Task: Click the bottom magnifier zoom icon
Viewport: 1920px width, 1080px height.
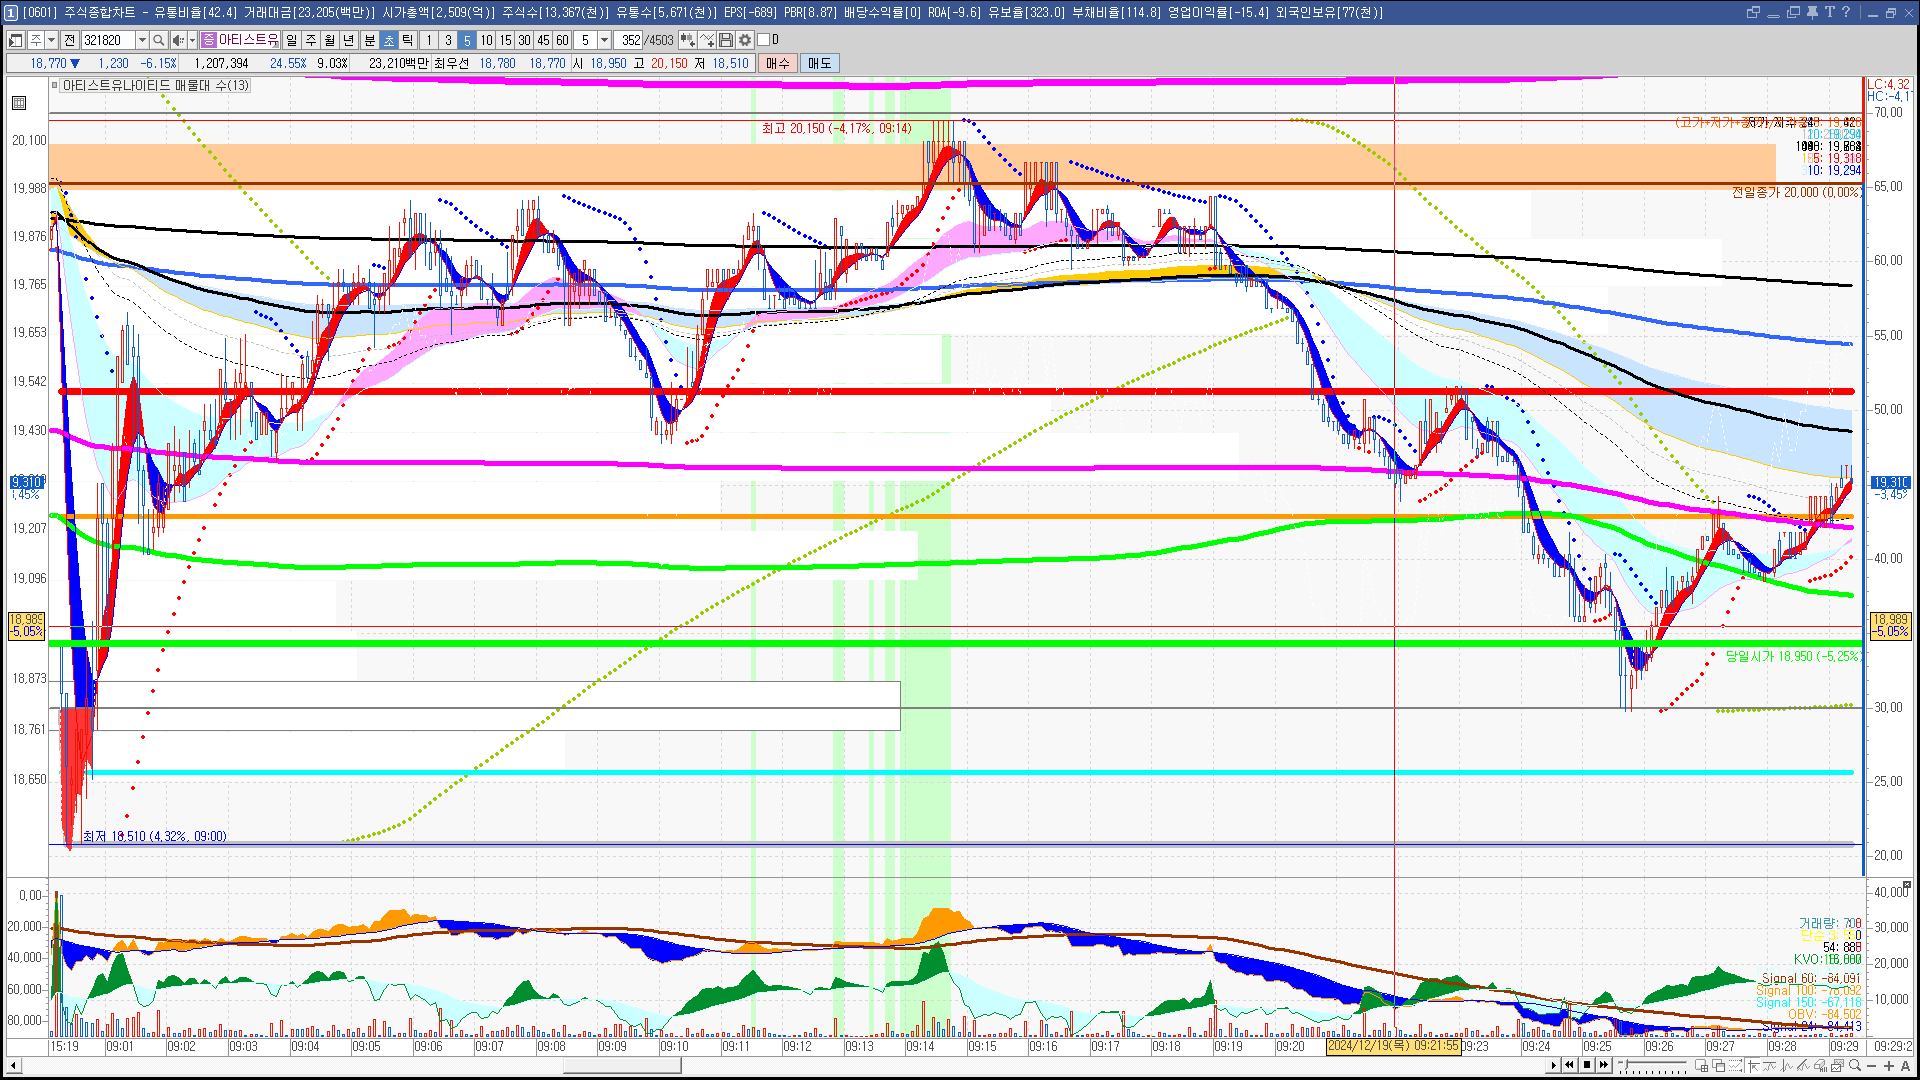Action: coord(1854,1066)
